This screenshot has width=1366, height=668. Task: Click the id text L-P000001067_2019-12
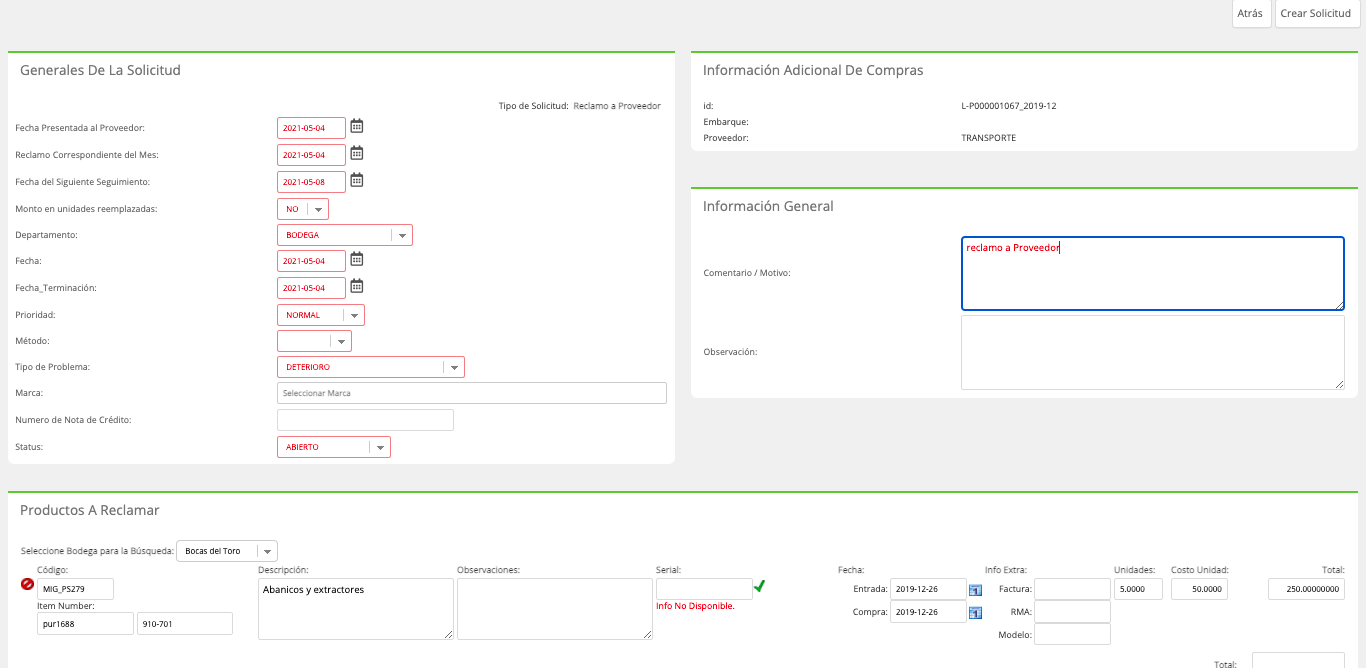coord(1008,105)
